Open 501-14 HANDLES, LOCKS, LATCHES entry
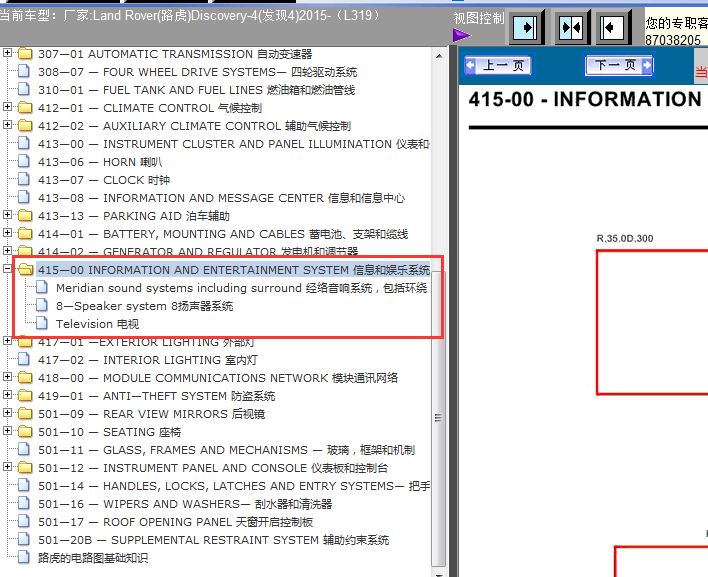The height and width of the screenshot is (577, 708). click(x=233, y=486)
